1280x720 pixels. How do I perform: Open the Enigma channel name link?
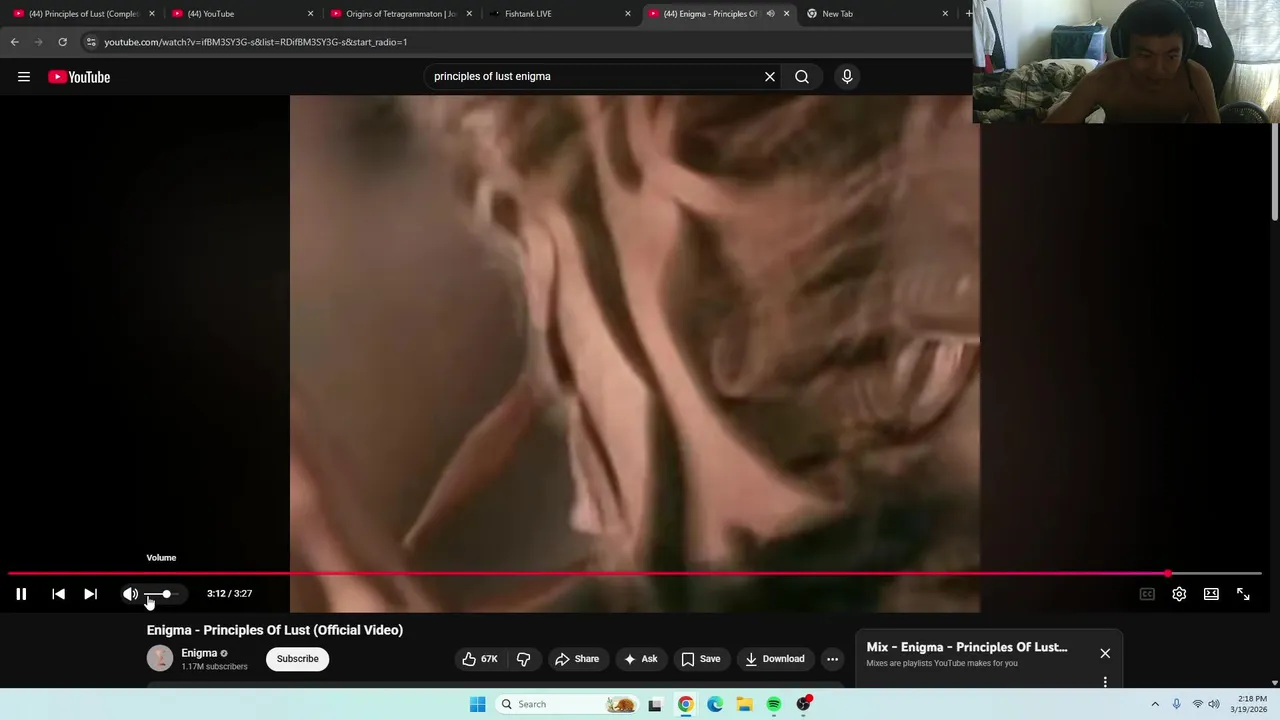(x=199, y=653)
